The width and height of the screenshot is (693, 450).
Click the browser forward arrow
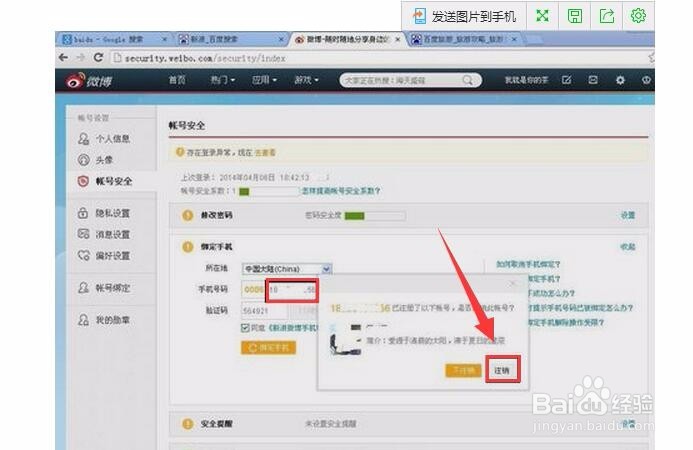[80, 58]
